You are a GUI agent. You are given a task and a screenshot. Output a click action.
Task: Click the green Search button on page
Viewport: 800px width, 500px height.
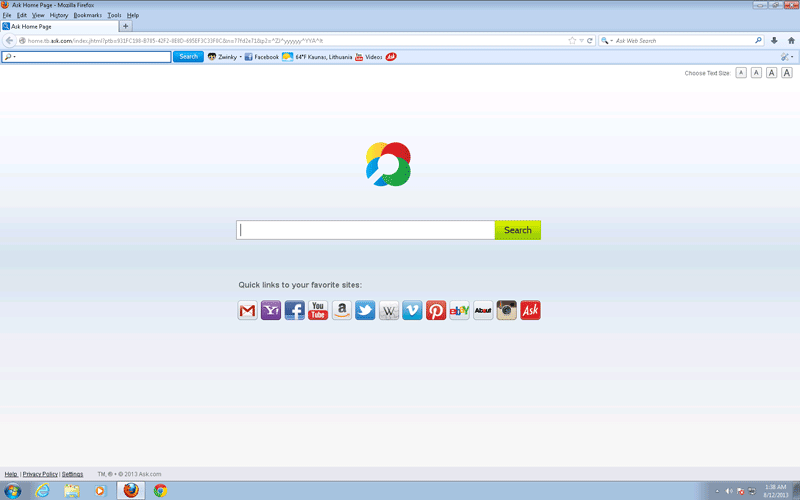point(517,230)
